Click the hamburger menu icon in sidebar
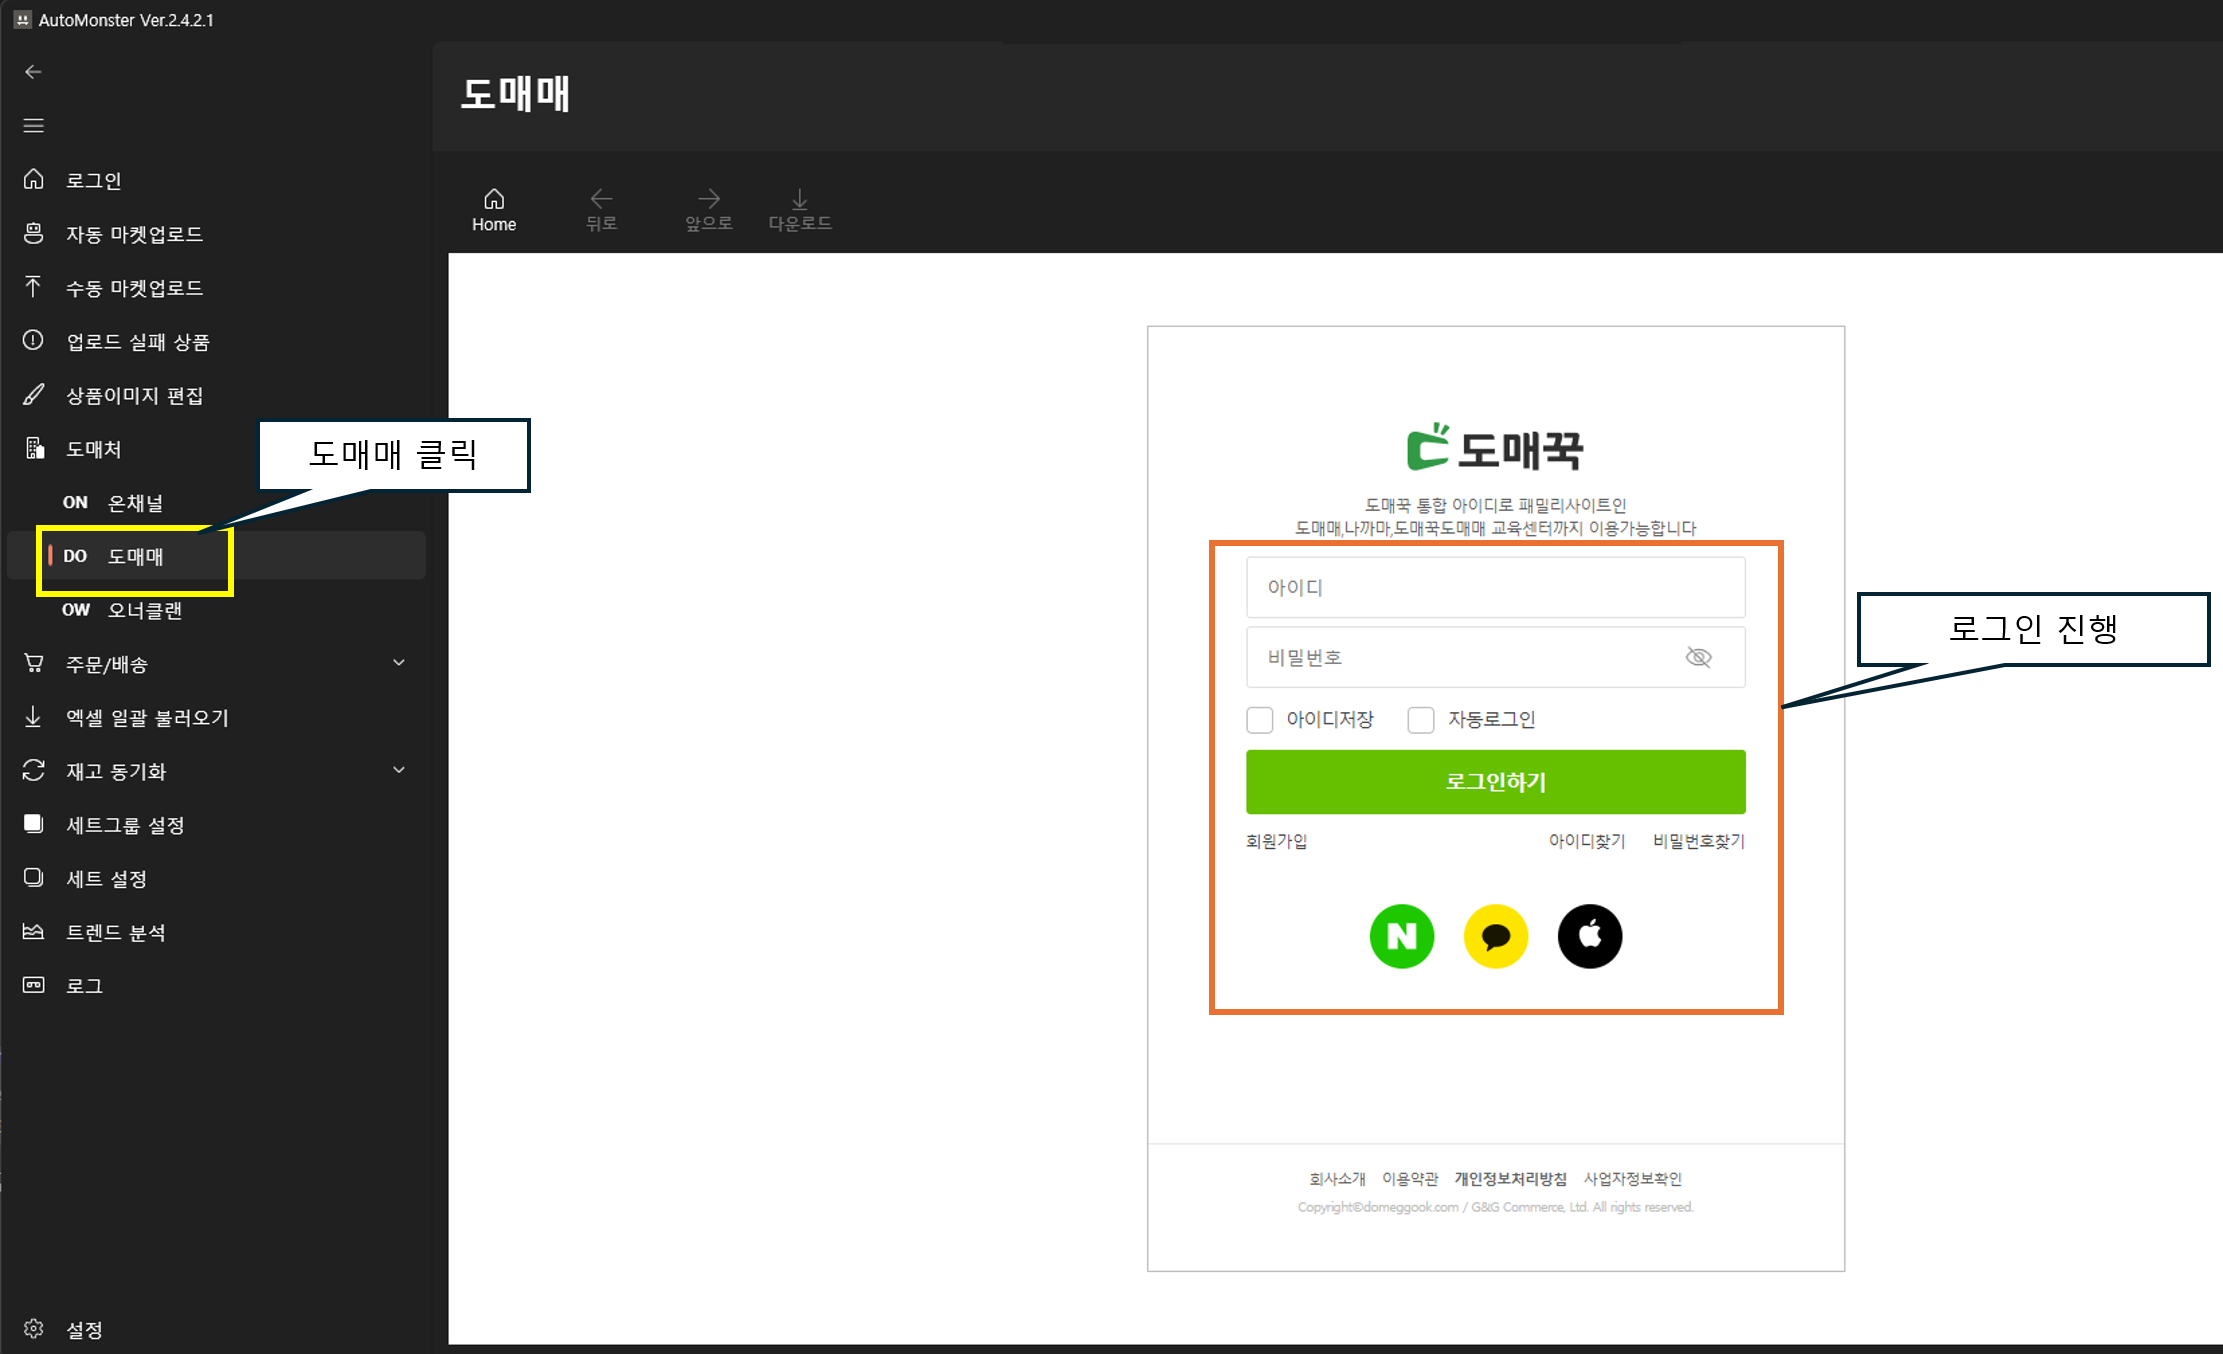The width and height of the screenshot is (2223, 1354). (34, 126)
